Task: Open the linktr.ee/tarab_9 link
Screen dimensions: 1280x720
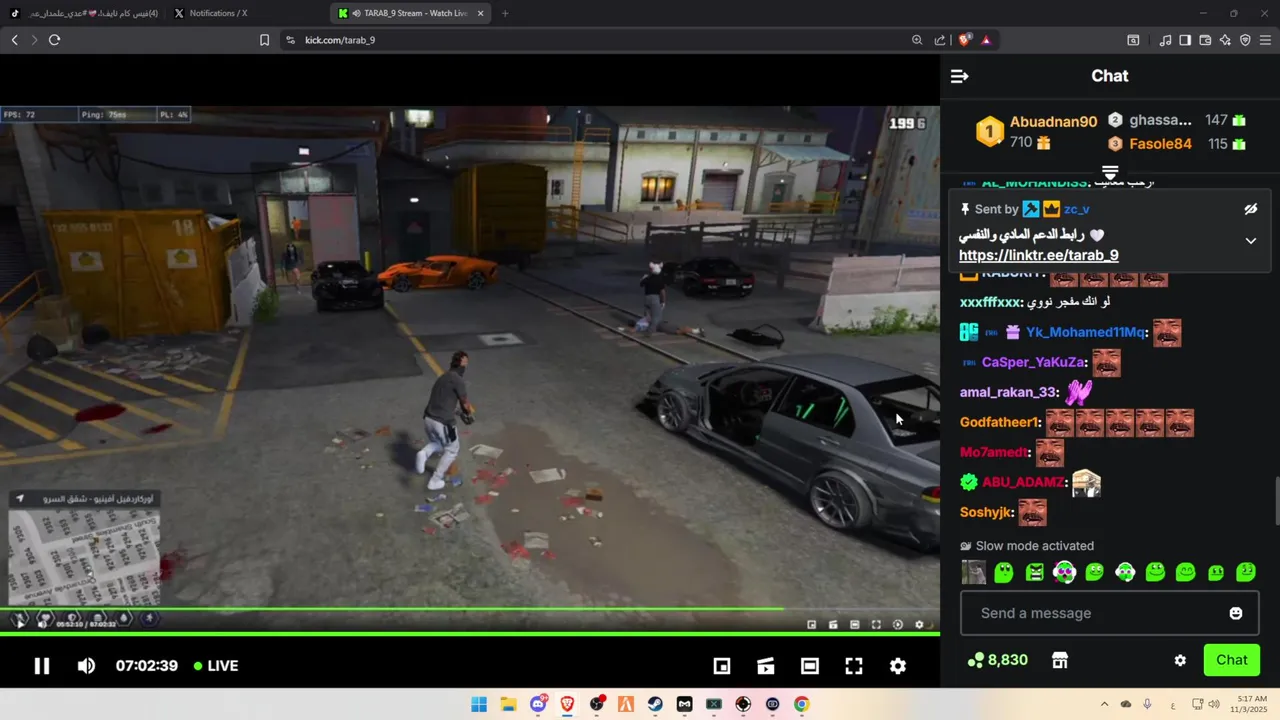Action: (x=1038, y=255)
